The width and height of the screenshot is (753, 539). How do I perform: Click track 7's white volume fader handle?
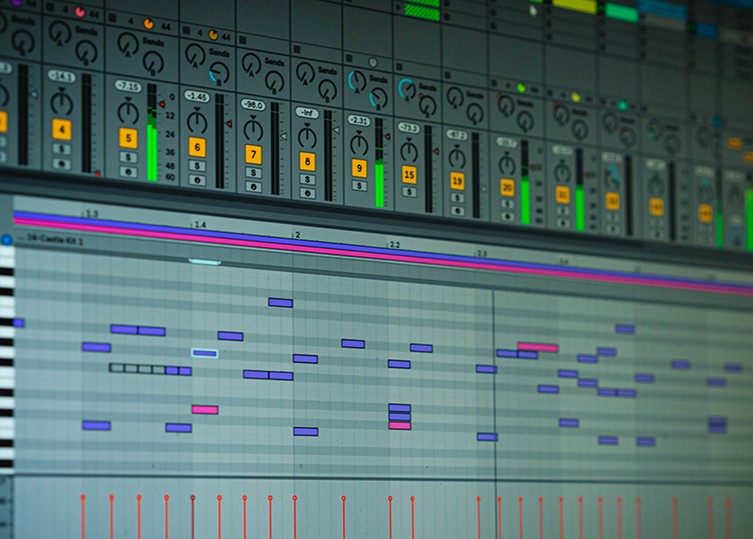tap(283, 136)
